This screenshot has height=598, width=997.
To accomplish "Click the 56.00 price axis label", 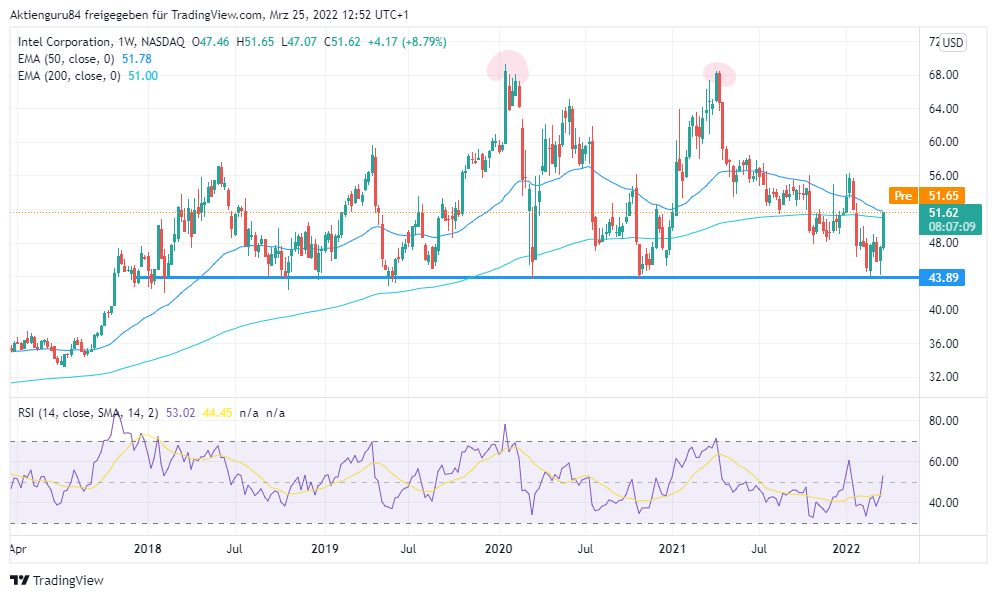I will [944, 176].
